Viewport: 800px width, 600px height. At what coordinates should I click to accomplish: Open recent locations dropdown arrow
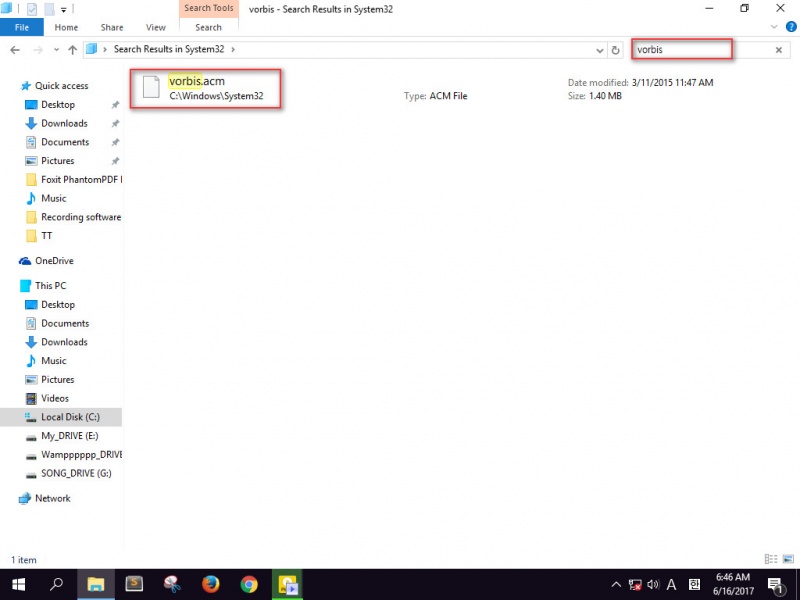pyautogui.click(x=56, y=50)
